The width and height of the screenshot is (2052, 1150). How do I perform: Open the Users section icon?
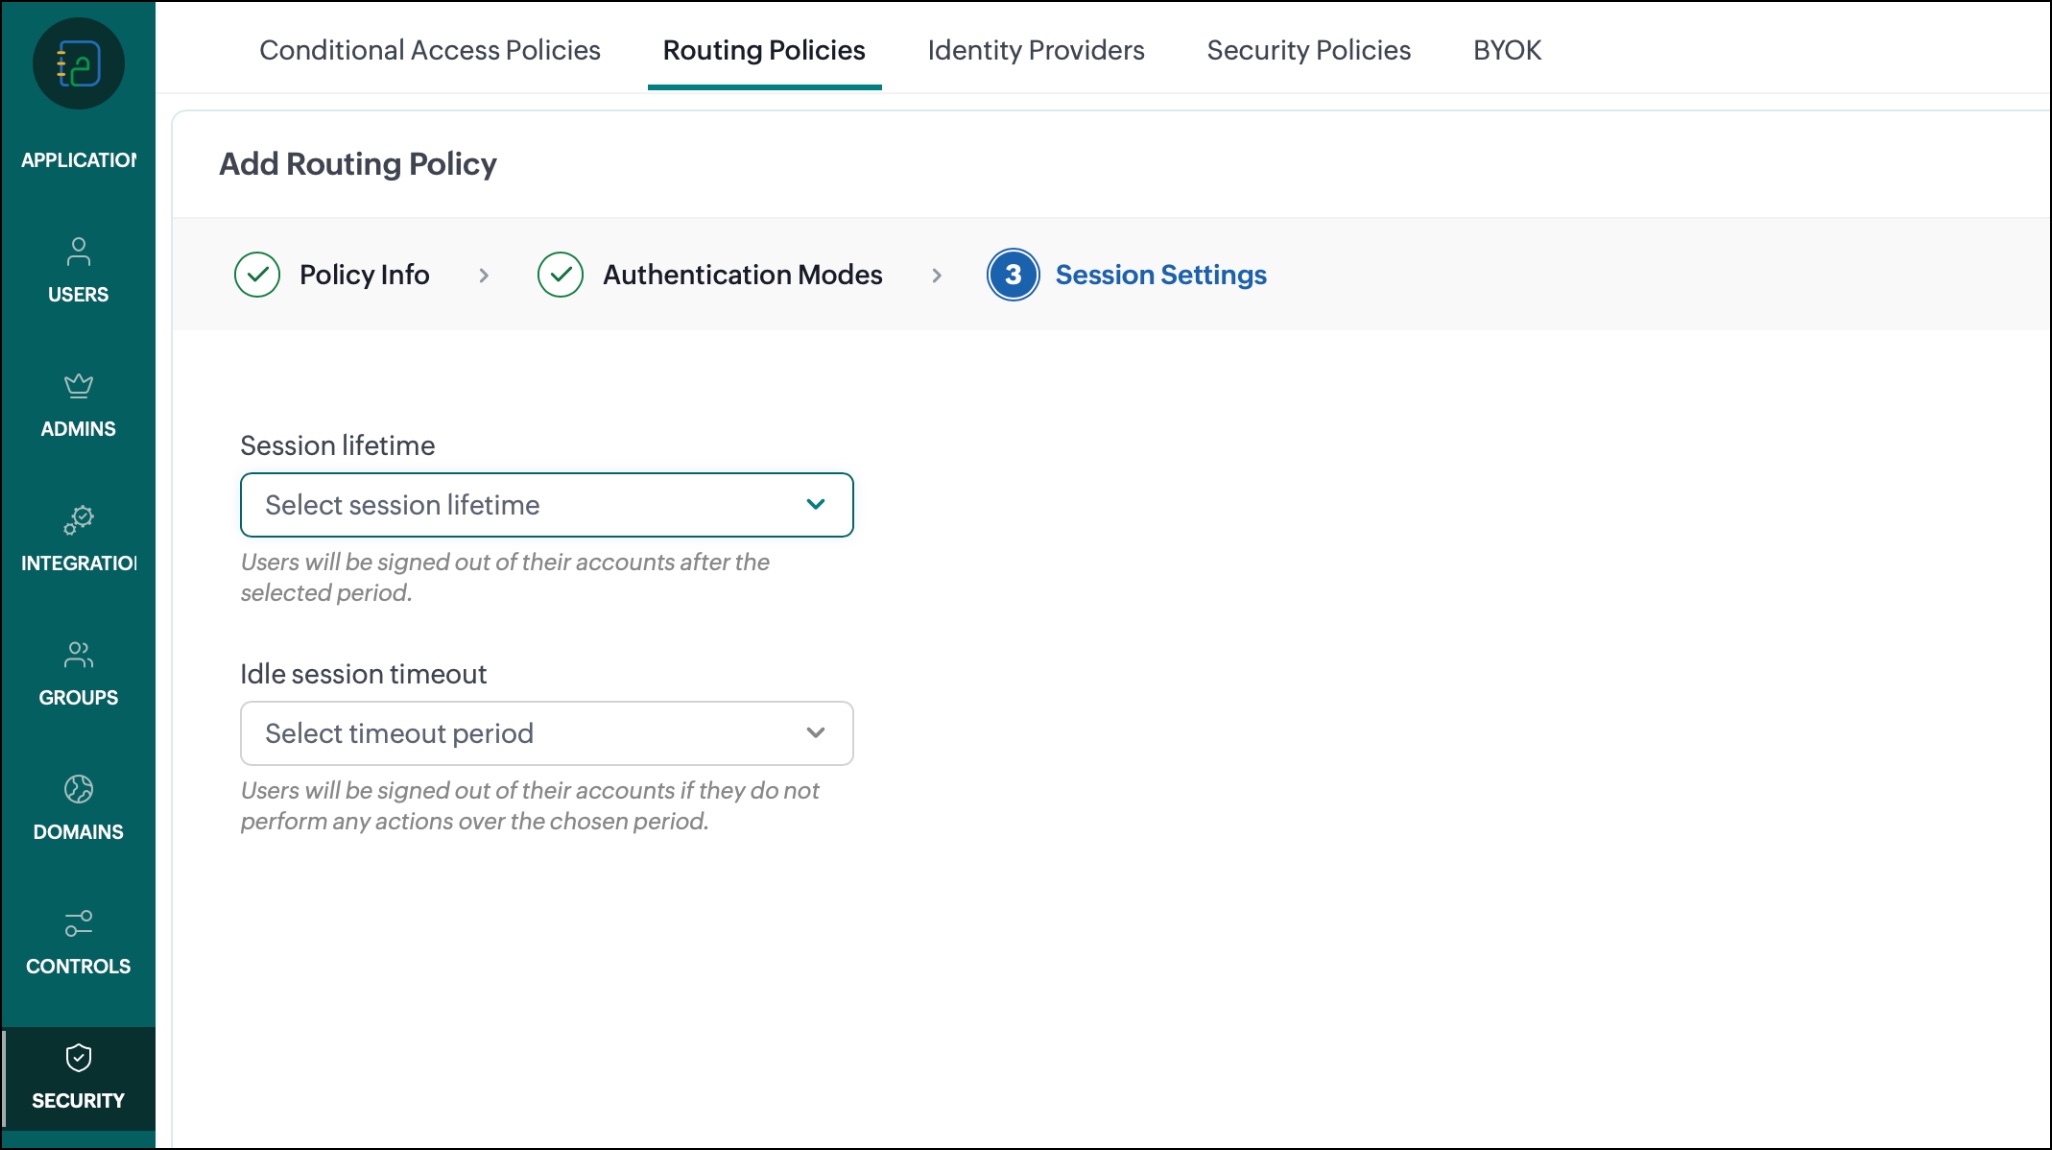click(x=78, y=251)
